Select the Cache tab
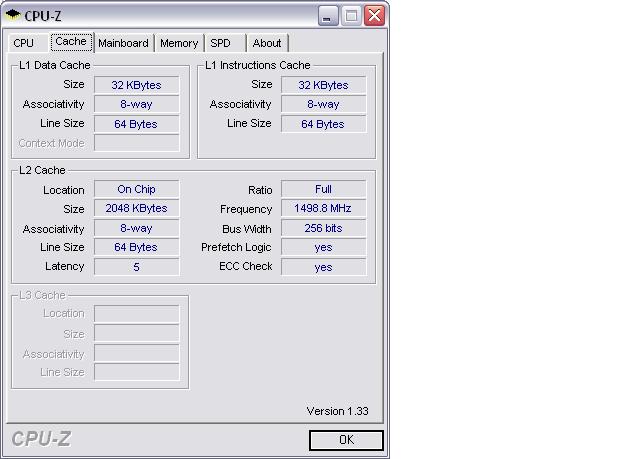The height and width of the screenshot is (459, 640). (x=71, y=42)
